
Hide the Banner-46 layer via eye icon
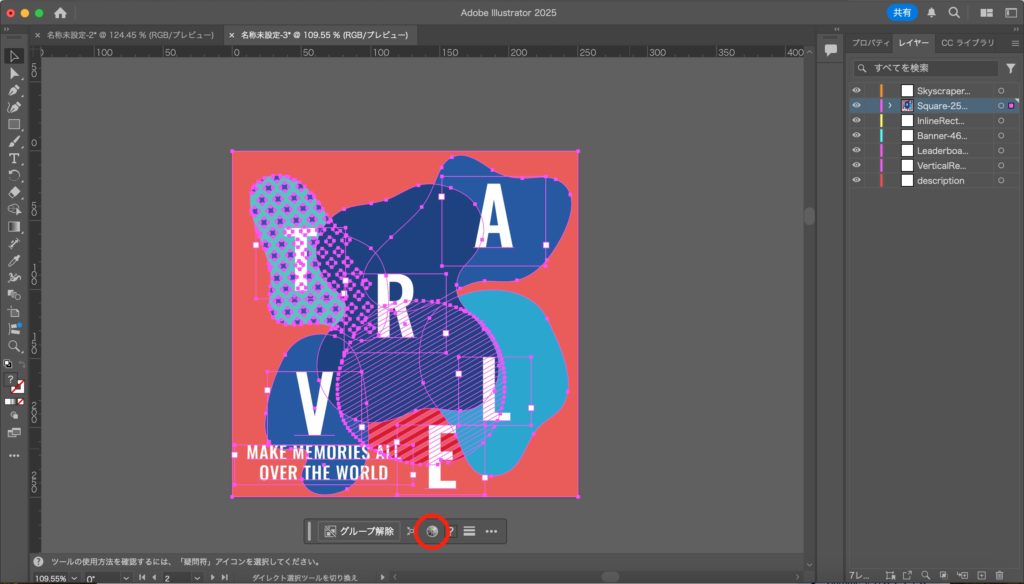point(856,136)
